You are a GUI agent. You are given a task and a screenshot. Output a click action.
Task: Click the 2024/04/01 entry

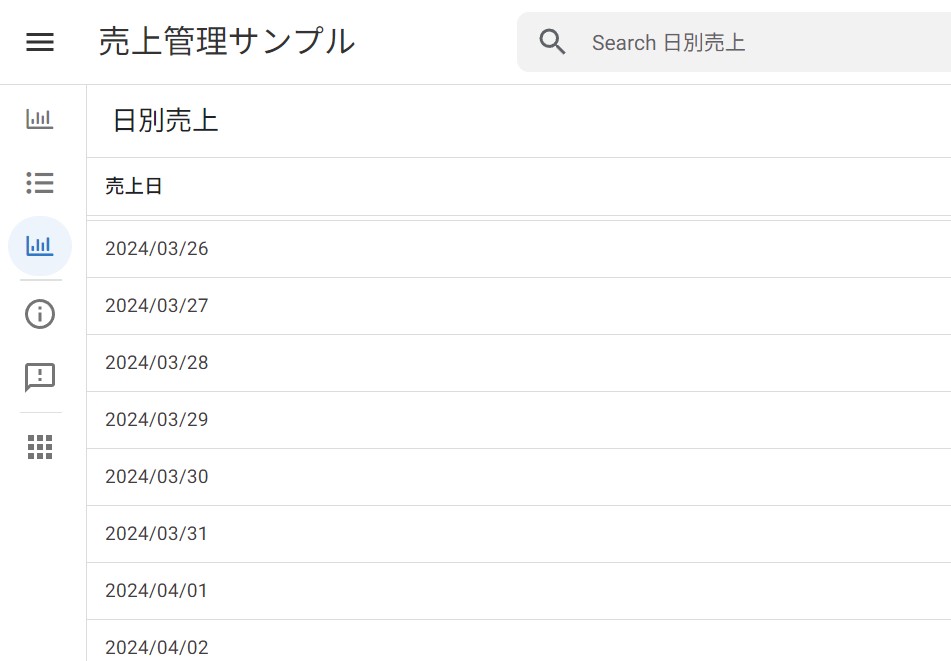157,591
